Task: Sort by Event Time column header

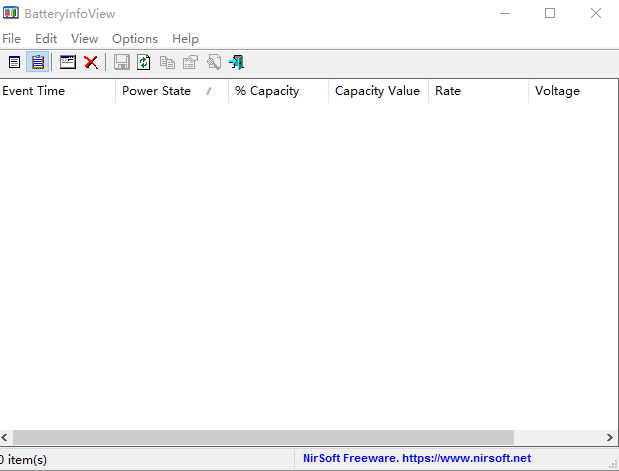Action: click(x=58, y=91)
